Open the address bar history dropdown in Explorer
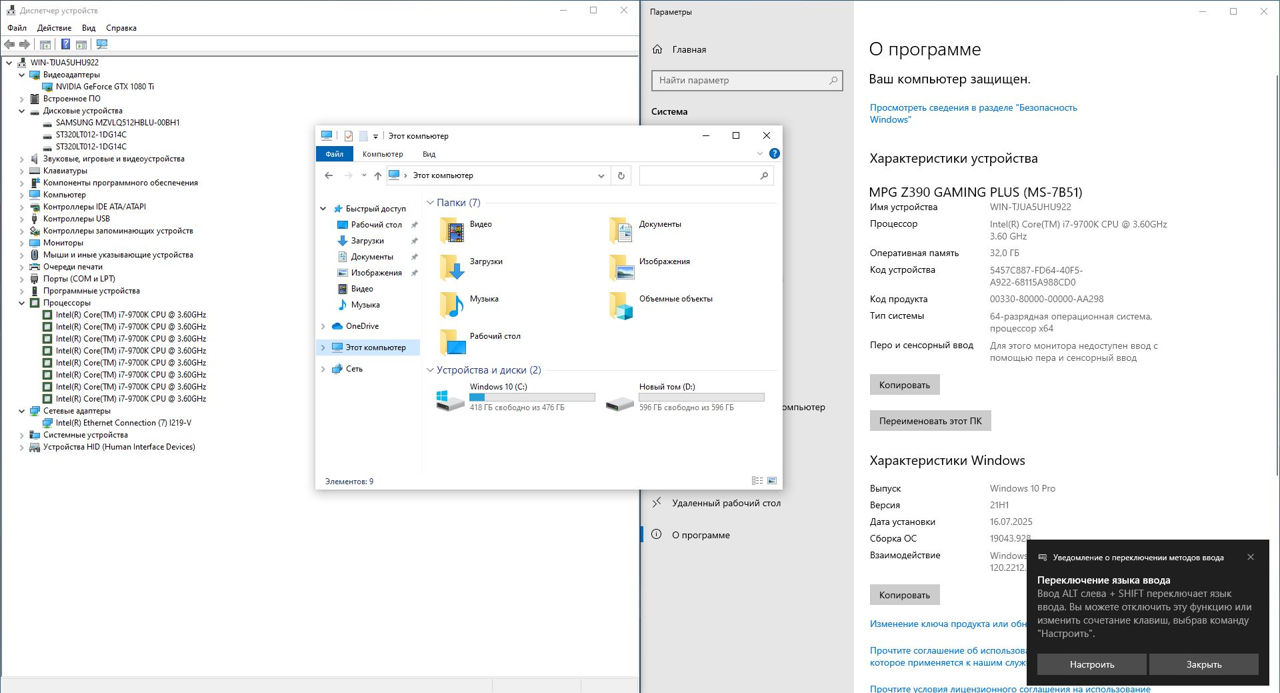This screenshot has width=1280, height=693. coord(601,176)
